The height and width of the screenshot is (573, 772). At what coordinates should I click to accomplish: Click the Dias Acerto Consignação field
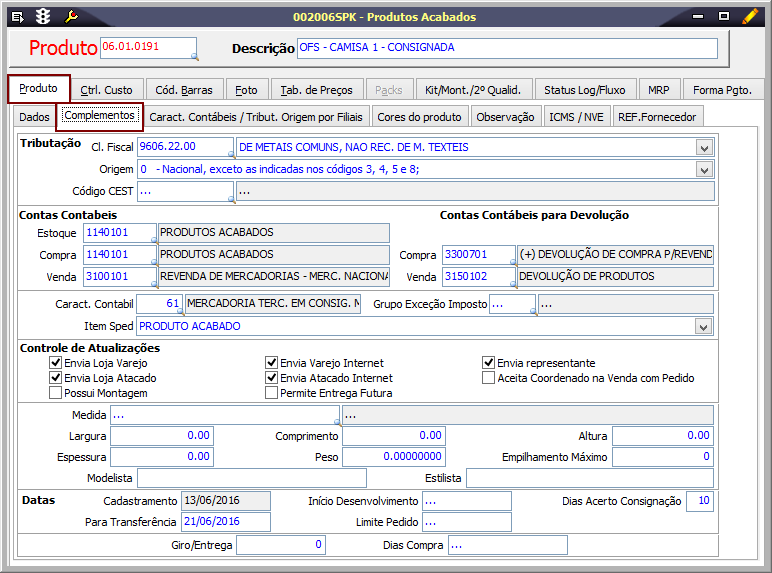point(700,501)
